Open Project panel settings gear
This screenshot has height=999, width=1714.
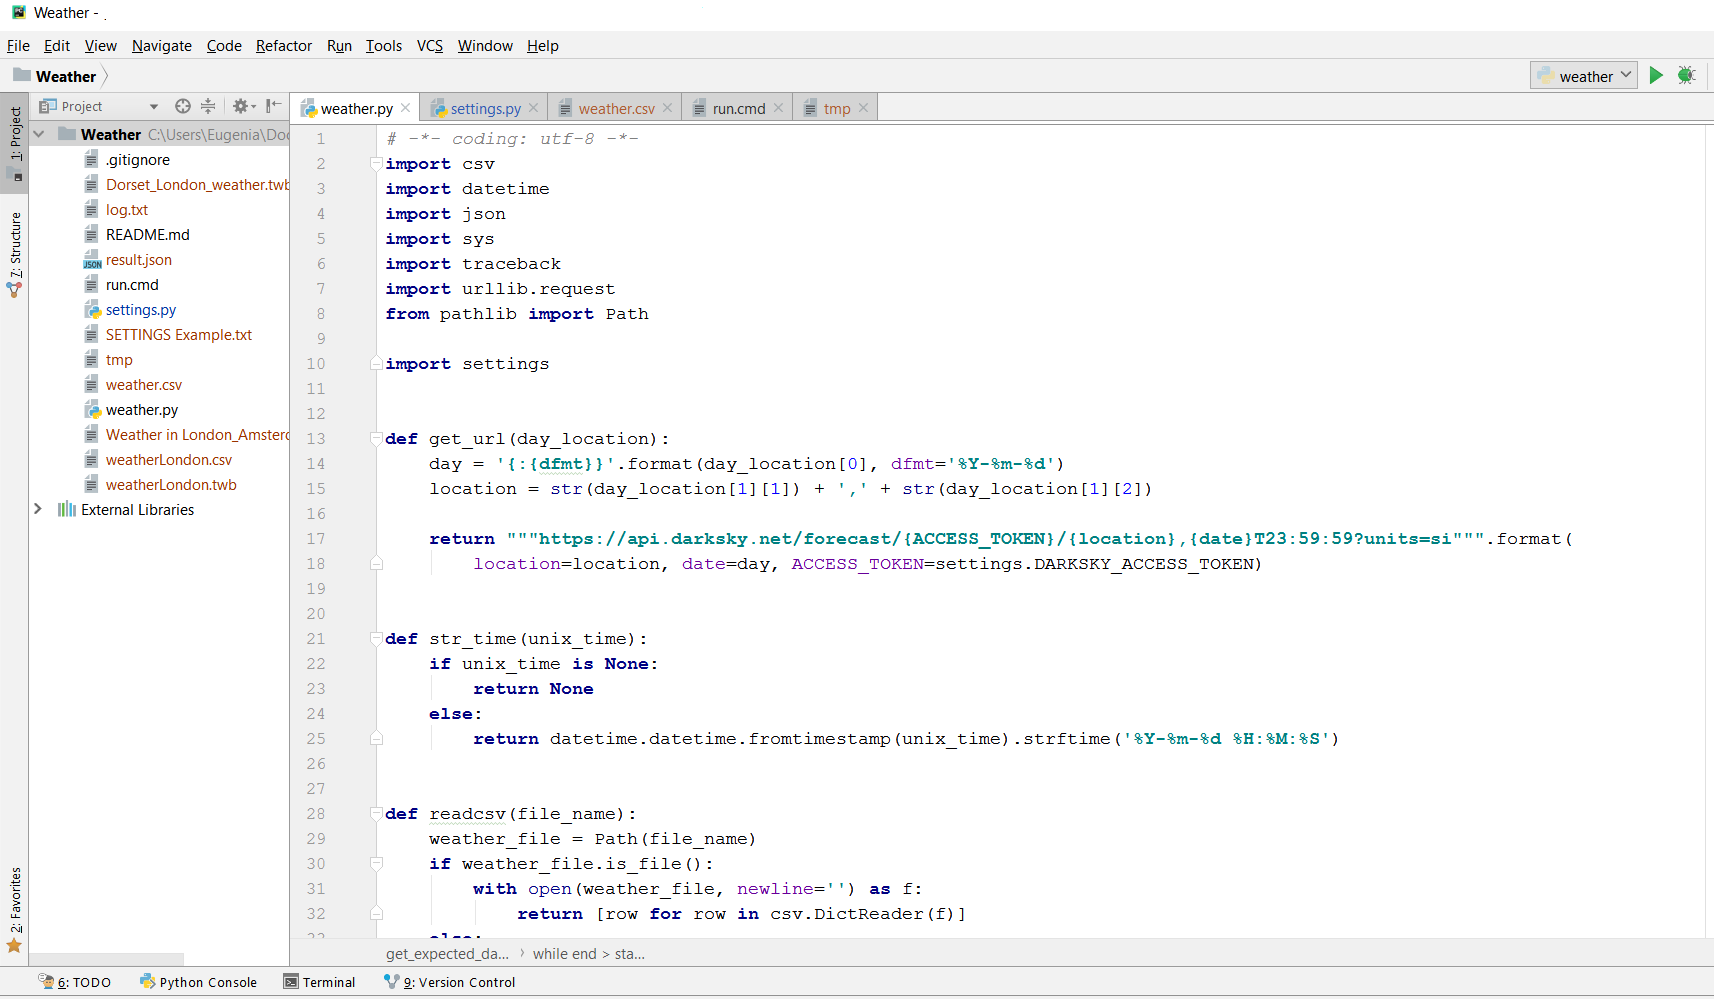pyautogui.click(x=243, y=106)
